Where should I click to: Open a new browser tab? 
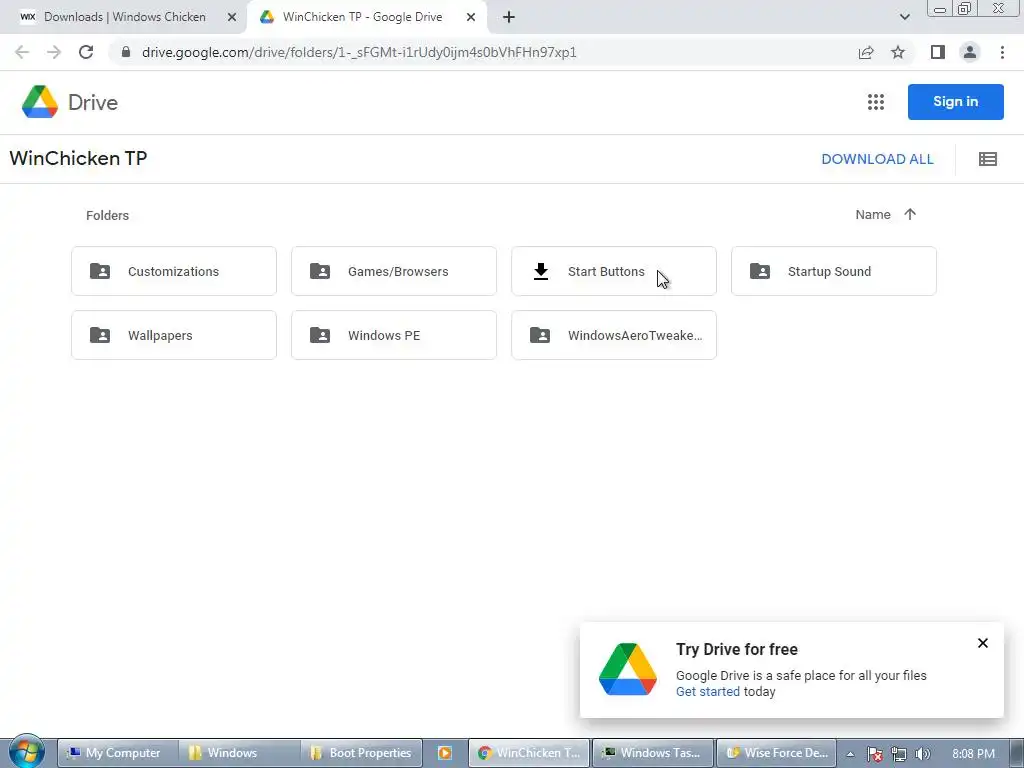click(509, 17)
